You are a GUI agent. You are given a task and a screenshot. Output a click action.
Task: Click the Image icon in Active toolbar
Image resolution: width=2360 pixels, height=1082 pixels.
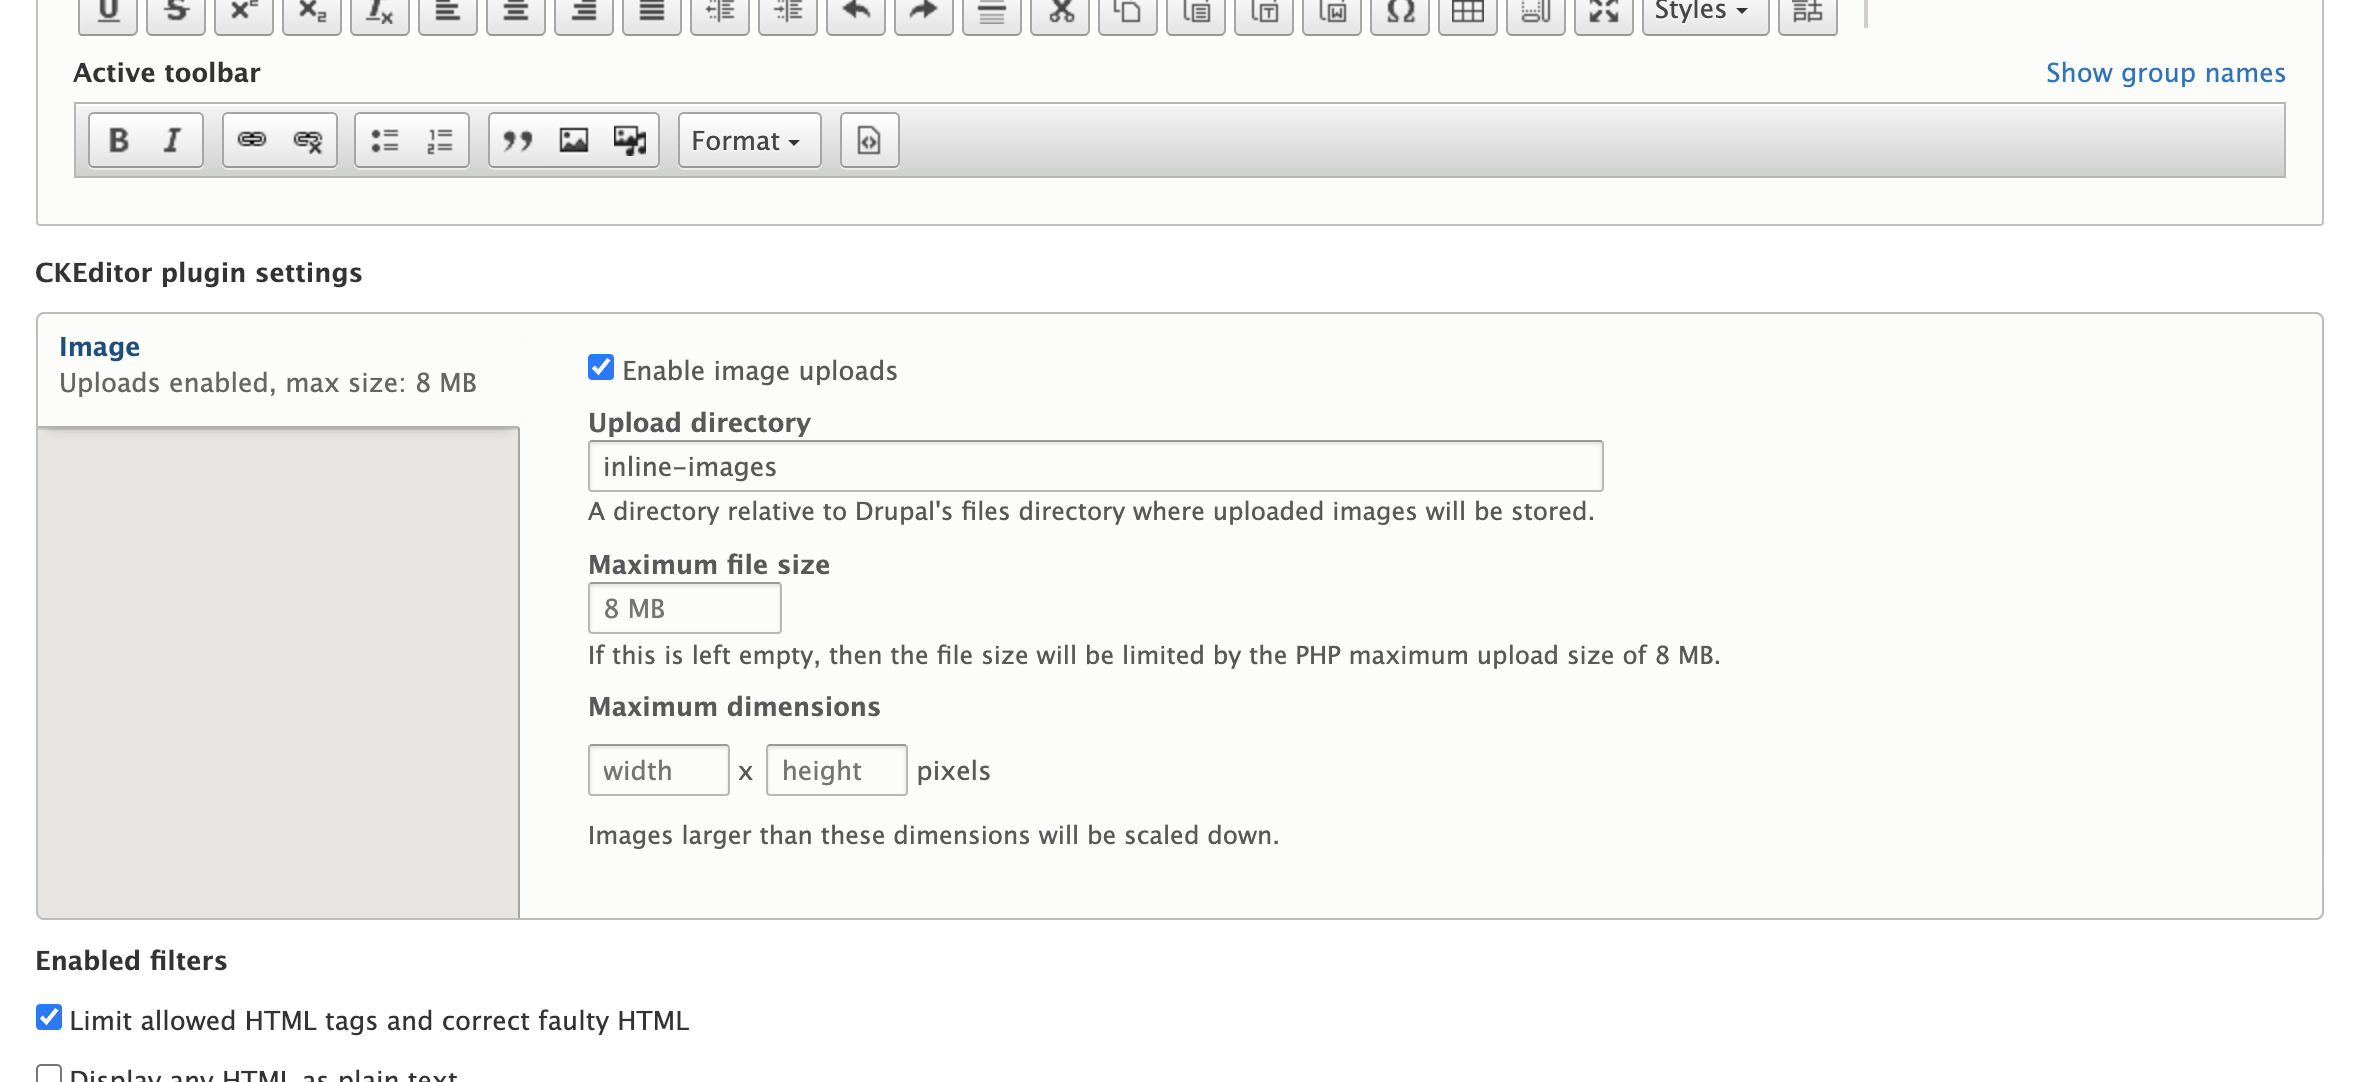[x=572, y=140]
